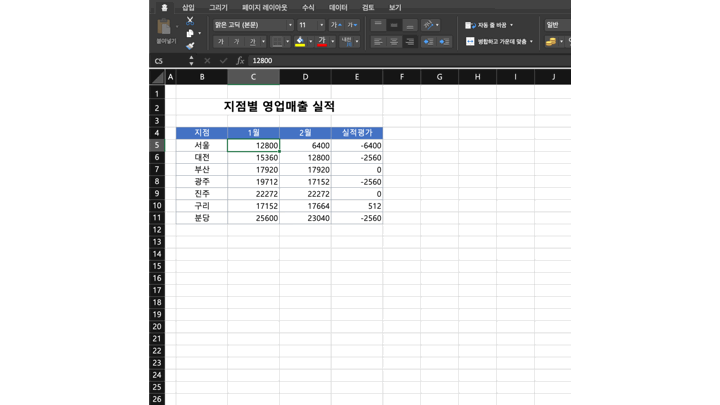This screenshot has width=720, height=405.
Task: Click accounting number format coins icon
Action: 551,42
